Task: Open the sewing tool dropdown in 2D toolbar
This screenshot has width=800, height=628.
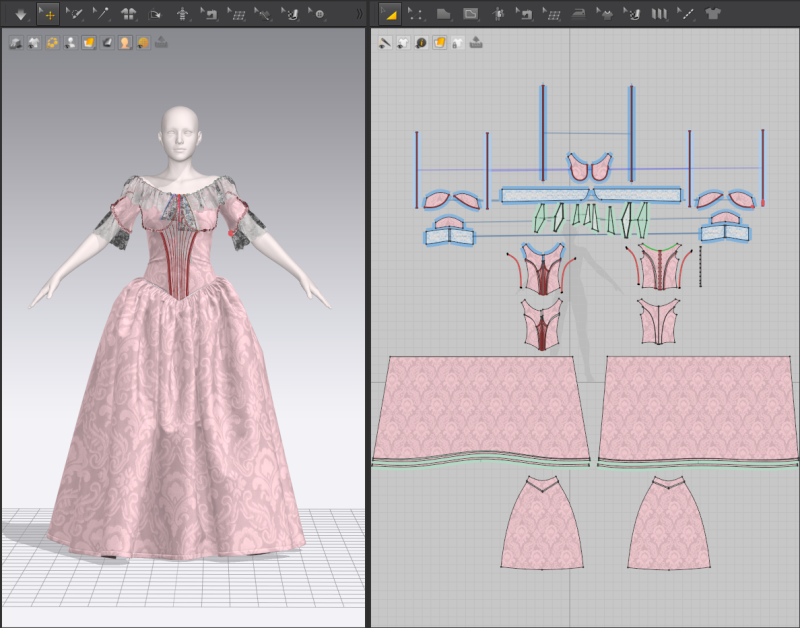Action: click(x=533, y=20)
